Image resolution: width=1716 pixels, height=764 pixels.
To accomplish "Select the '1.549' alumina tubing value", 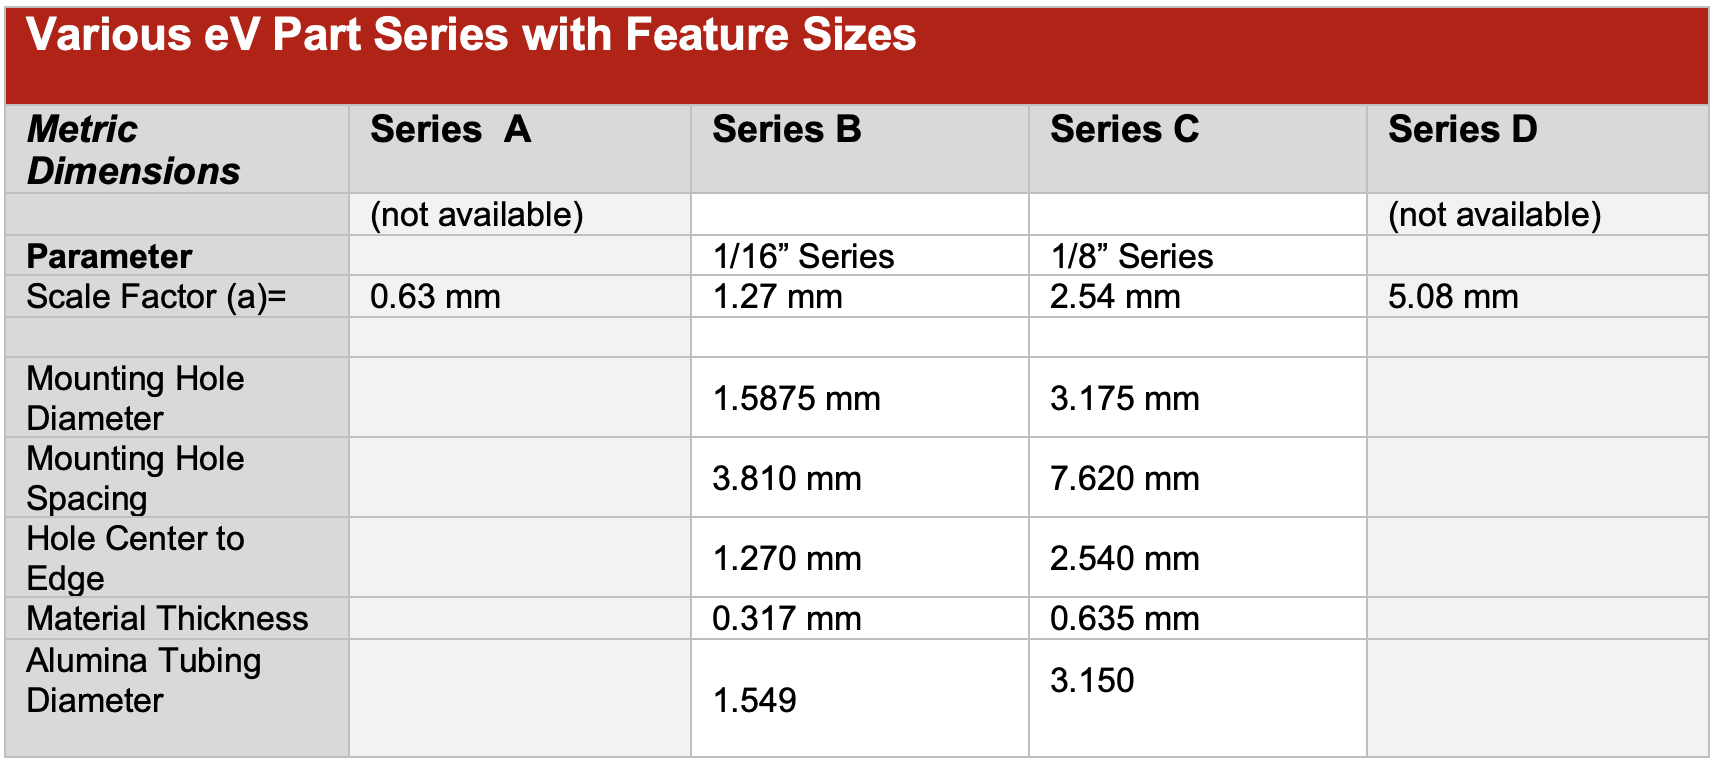I will (x=754, y=700).
